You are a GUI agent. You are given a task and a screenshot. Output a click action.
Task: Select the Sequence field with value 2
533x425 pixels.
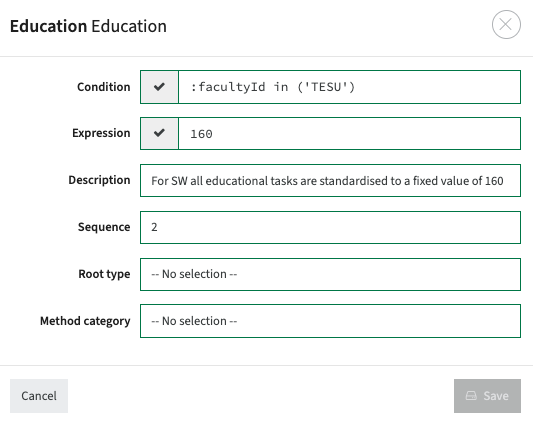point(330,227)
